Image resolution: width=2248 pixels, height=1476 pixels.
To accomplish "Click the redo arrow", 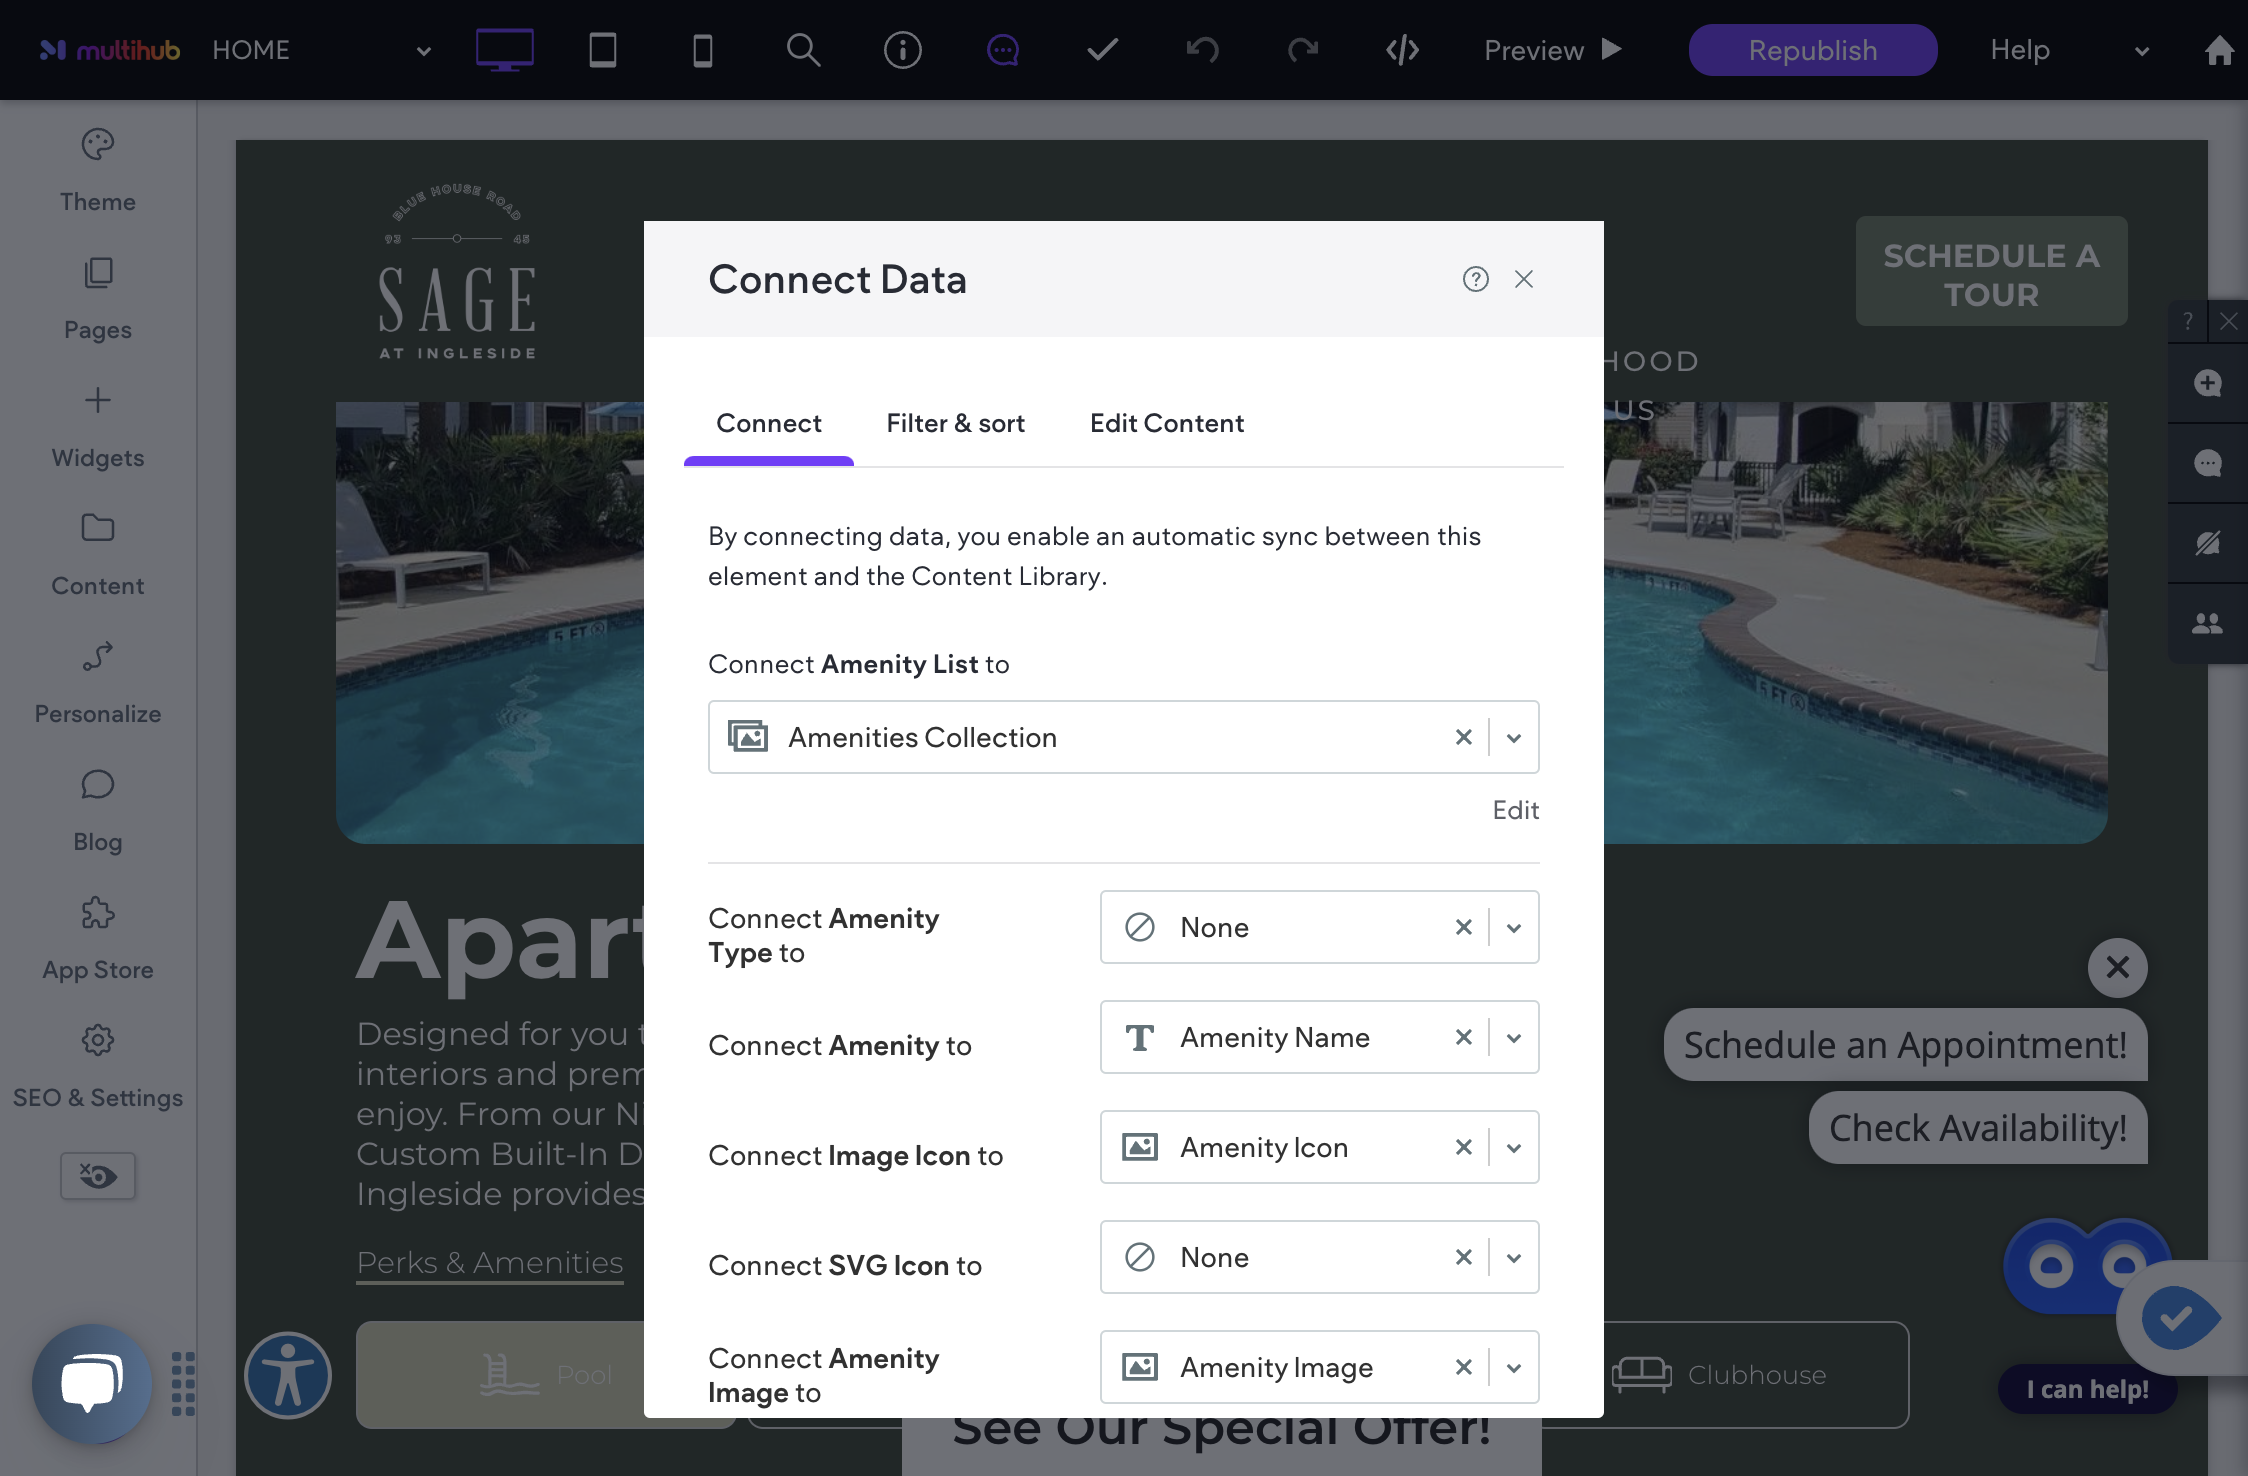I will tap(1303, 50).
